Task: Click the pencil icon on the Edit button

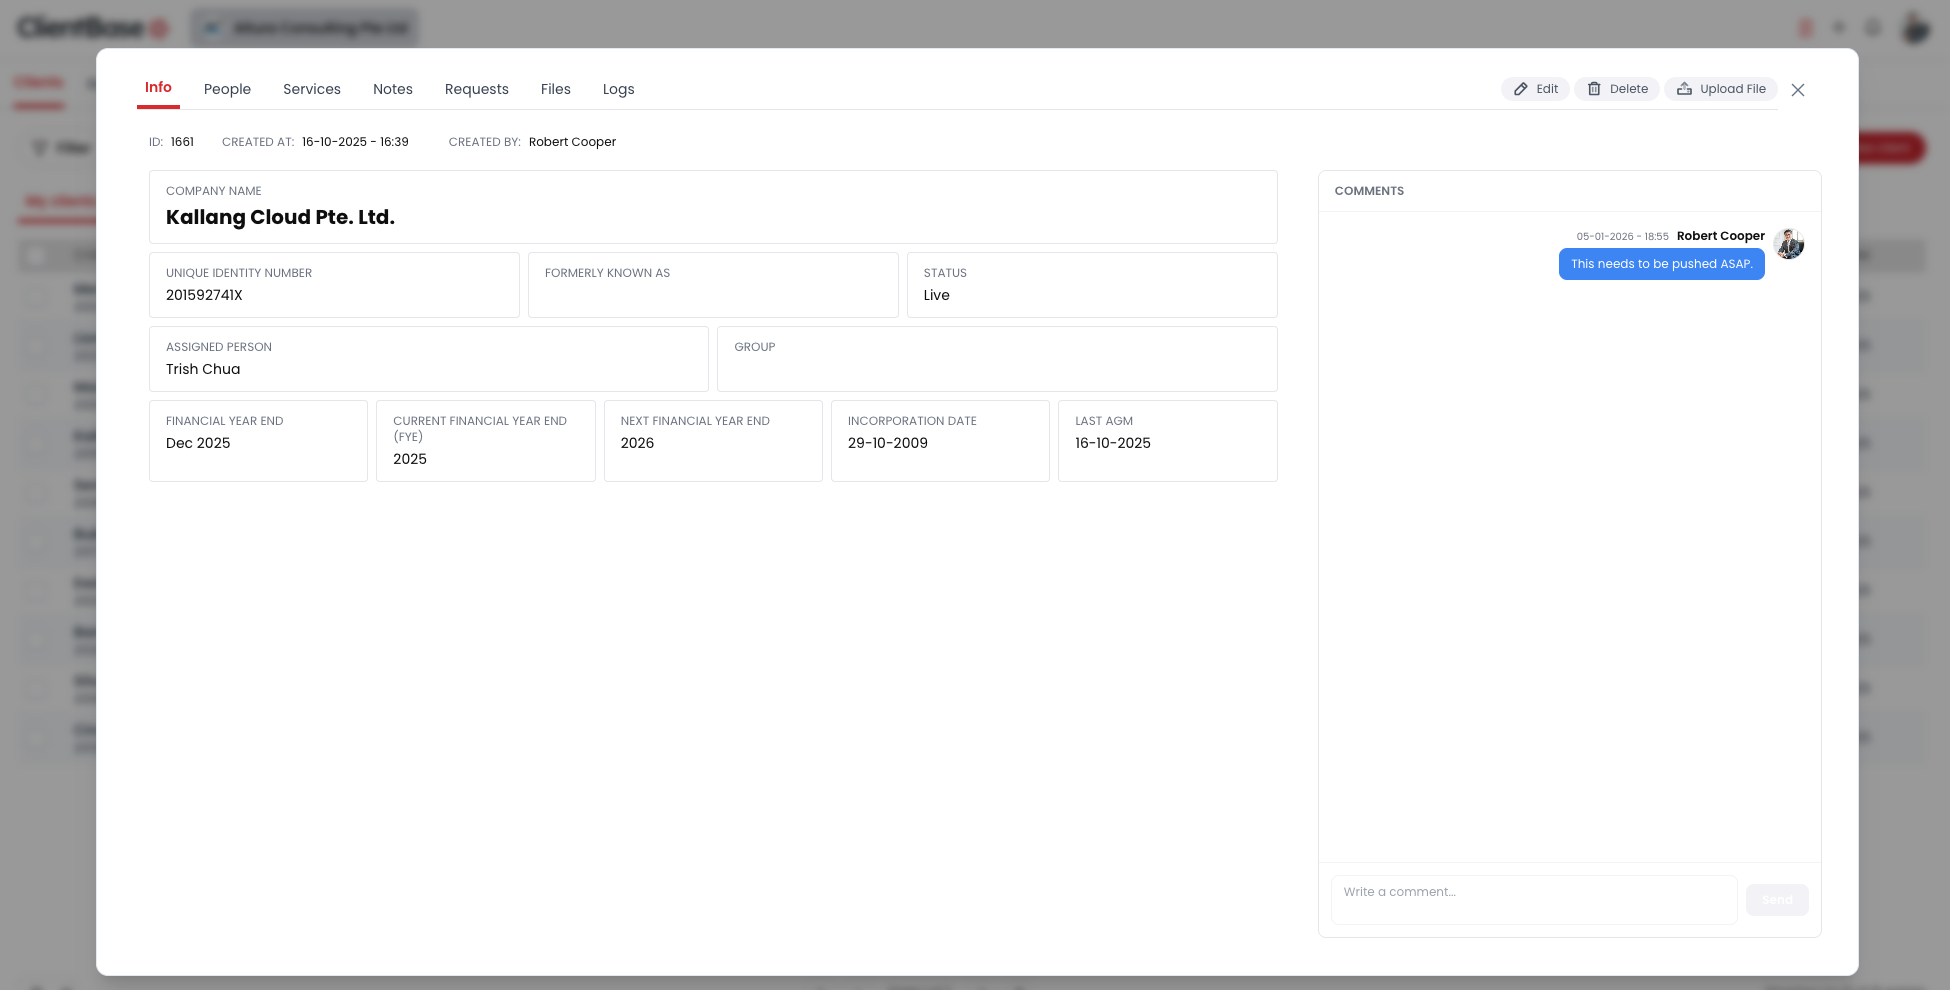Action: point(1520,89)
